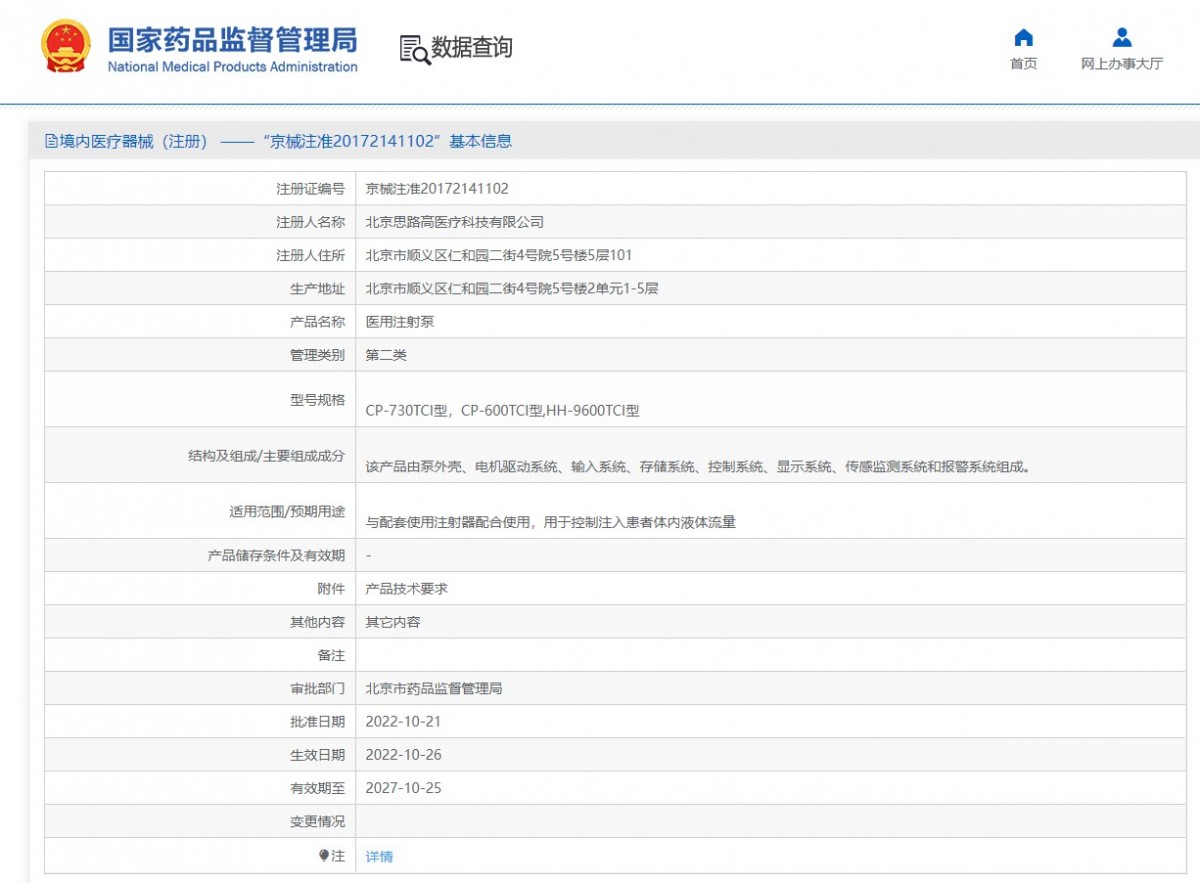This screenshot has height=883, width=1200.
Task: Click the national emblem logo
Action: click(66, 46)
